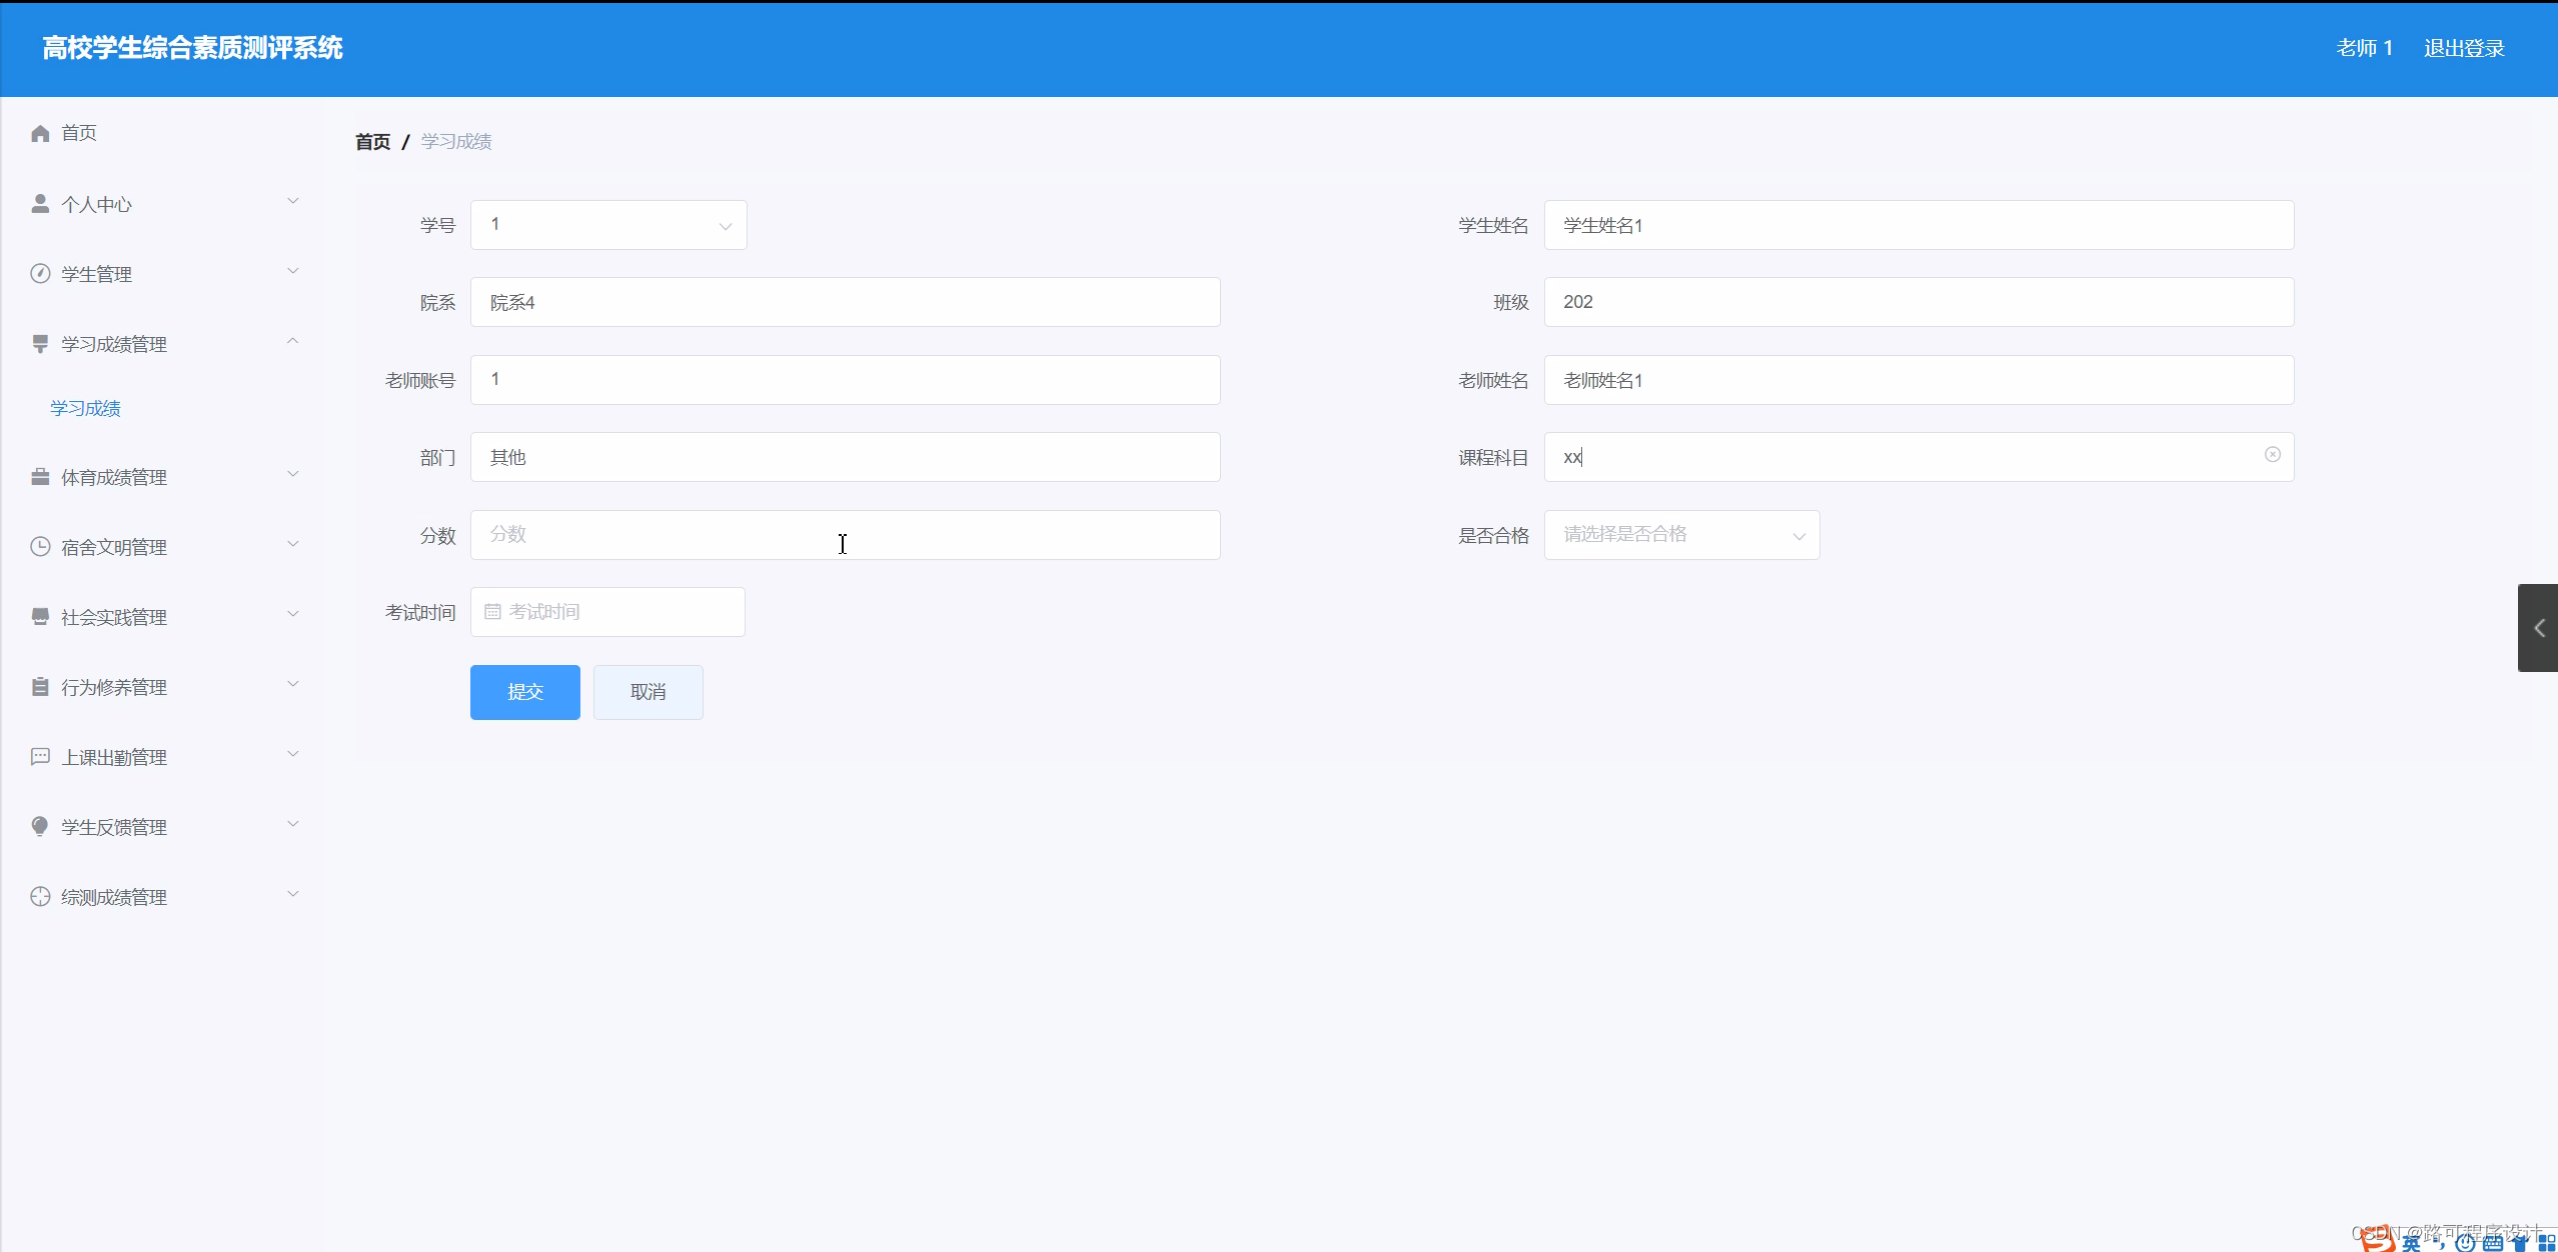Click 退出登录 to log out

(x=2463, y=48)
